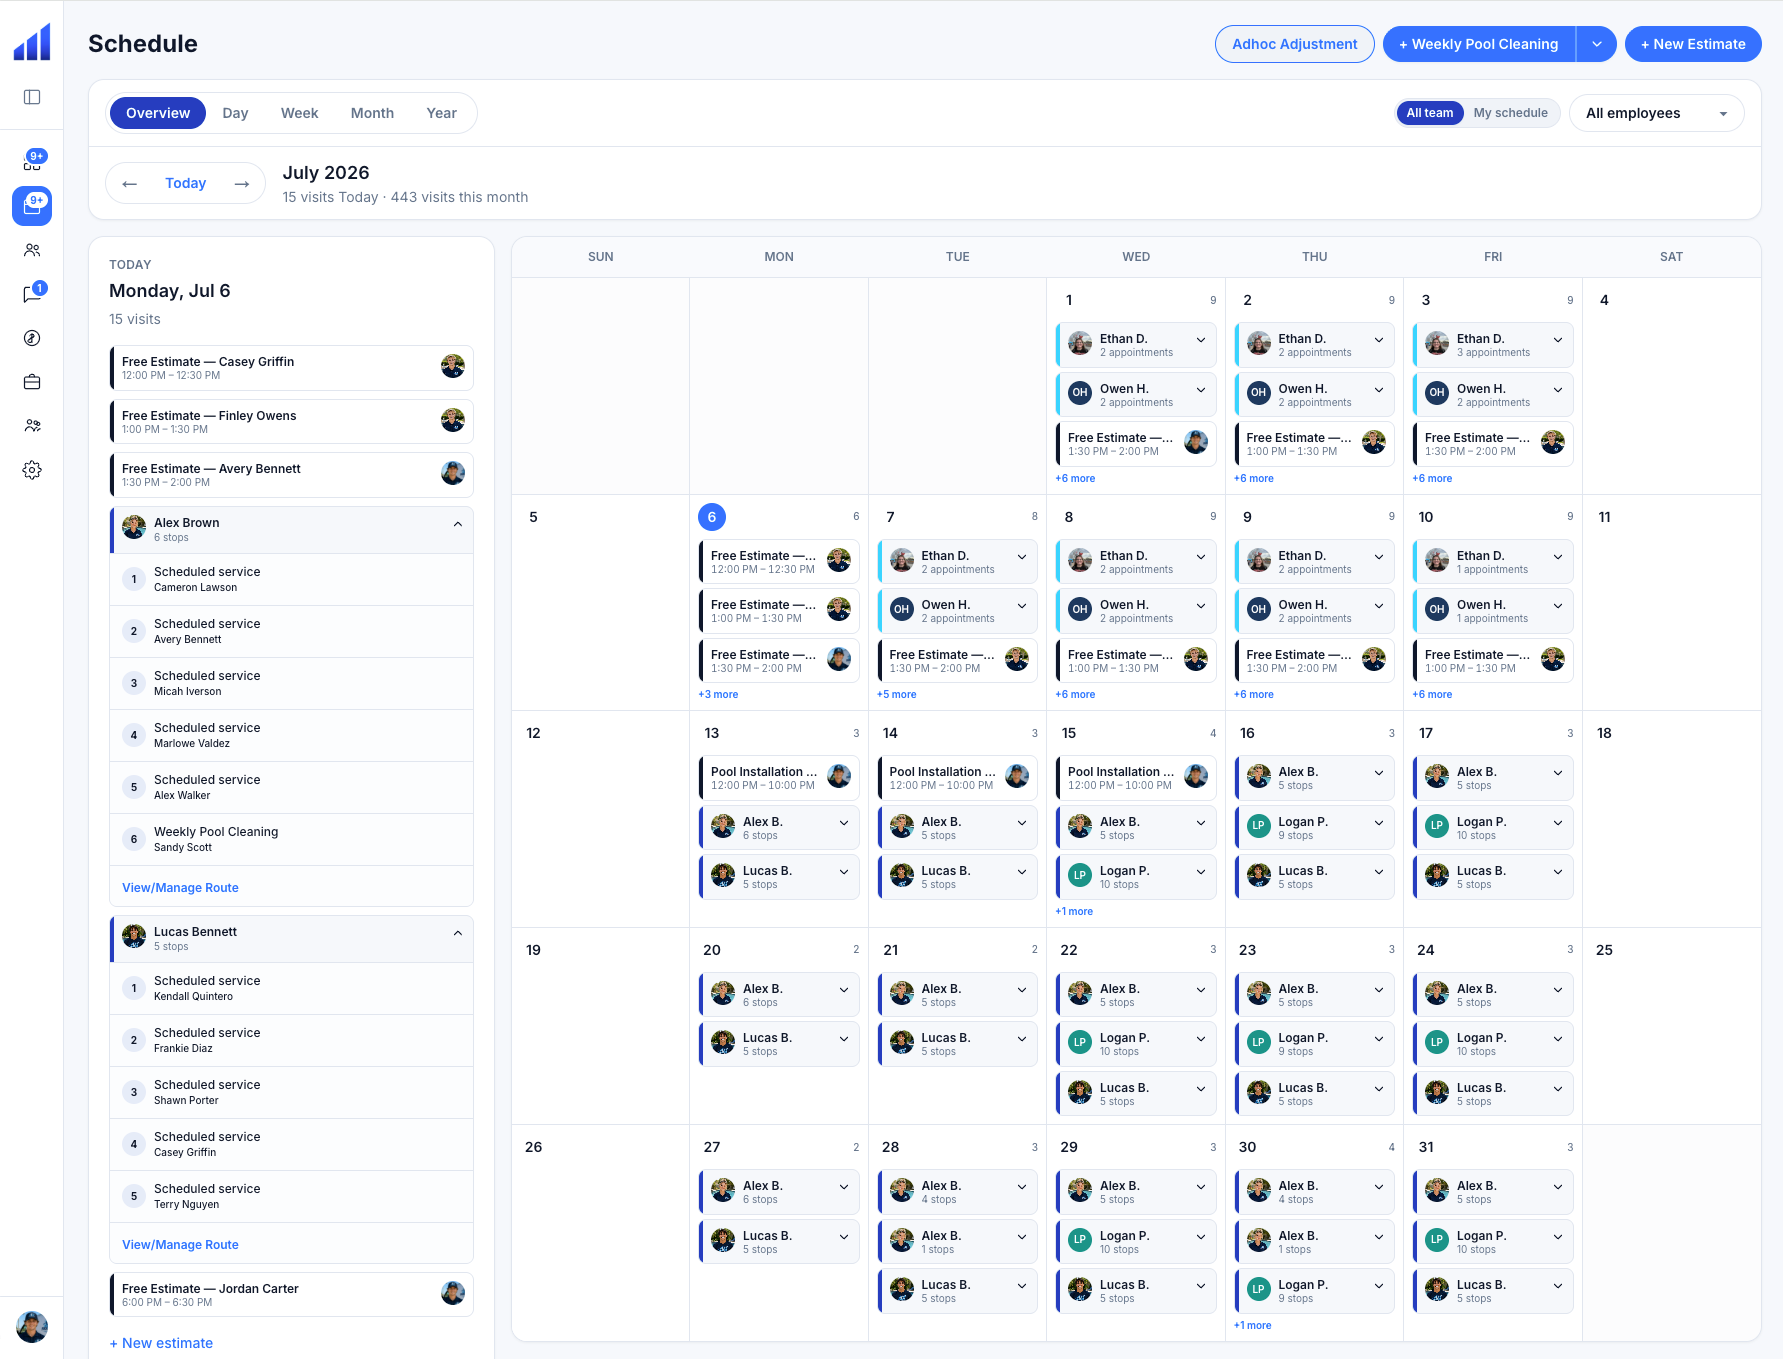Toggle the sidebar panel icon
Screen dimensions: 1783x1359
coord(32,97)
